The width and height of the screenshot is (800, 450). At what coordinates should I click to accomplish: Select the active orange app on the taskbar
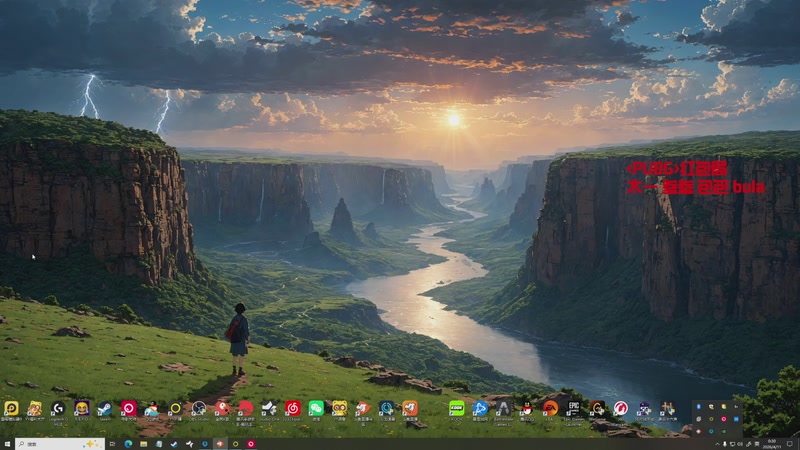pos(220,444)
